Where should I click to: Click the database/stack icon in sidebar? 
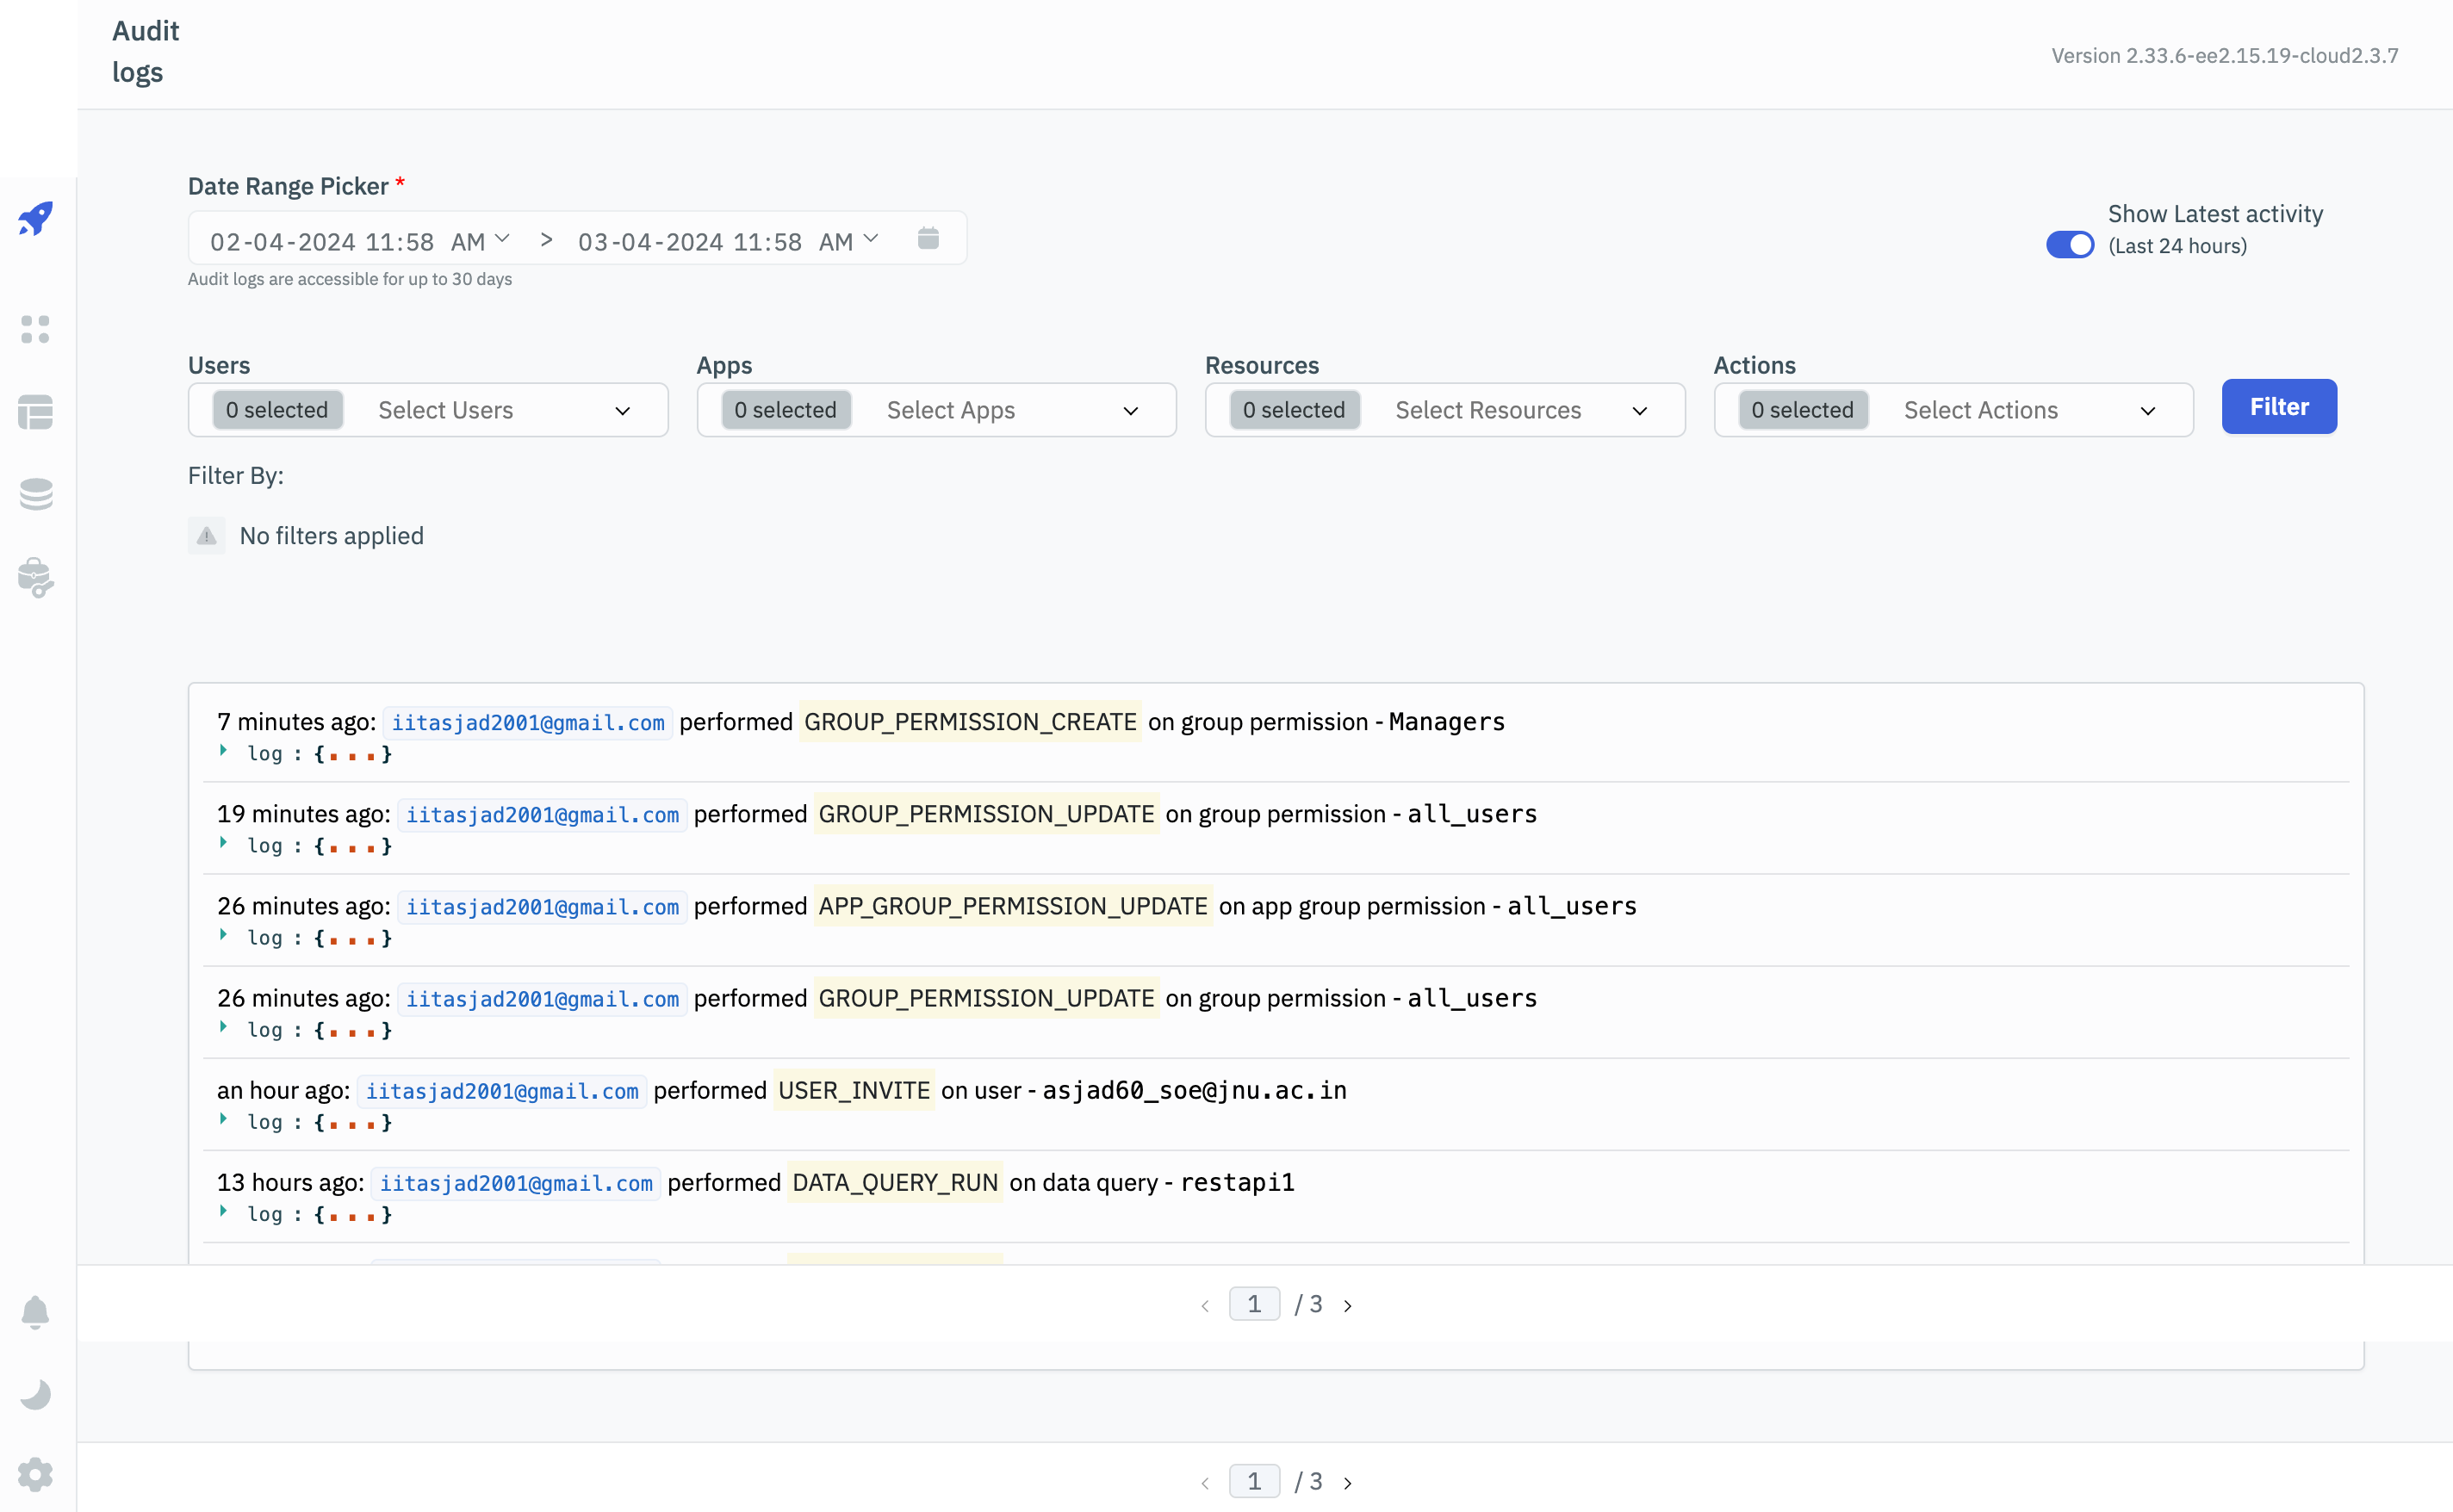39,493
